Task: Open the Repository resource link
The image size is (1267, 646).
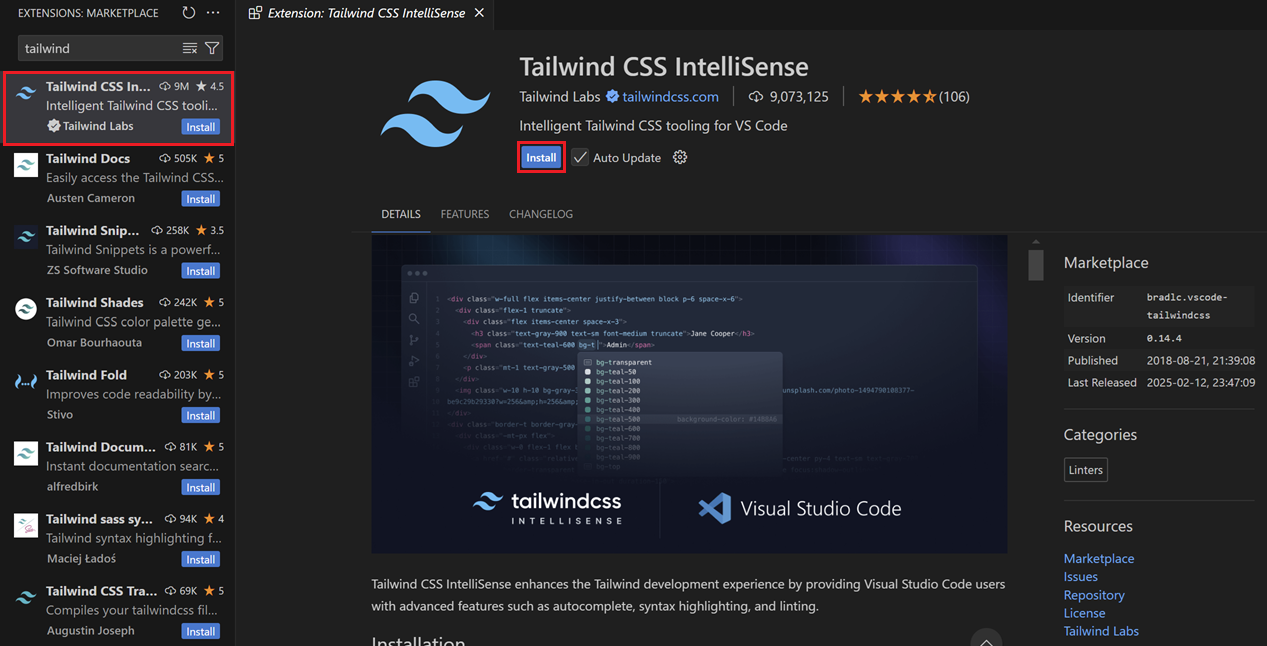Action: (1094, 595)
